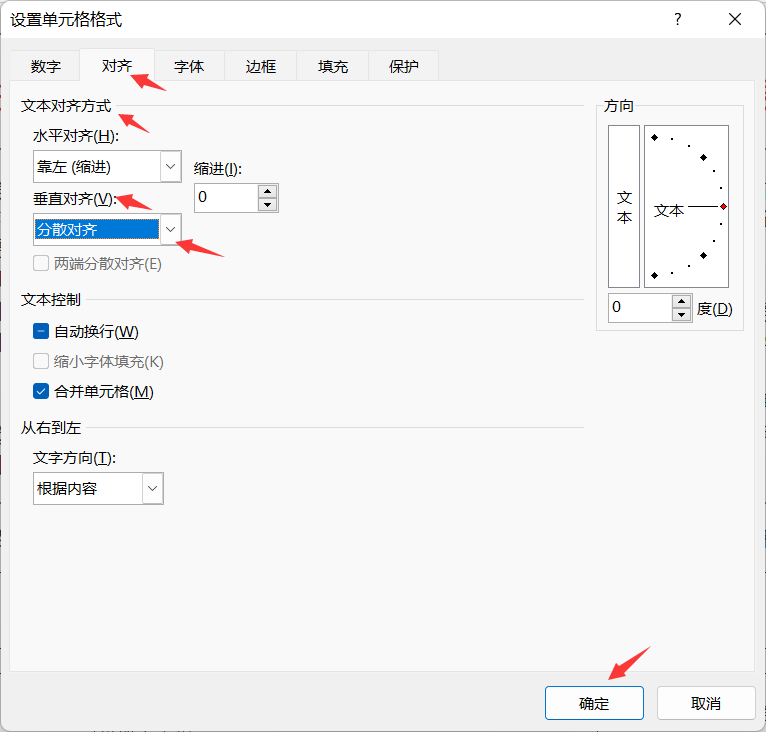Expand the 水平对齐 dropdown arrow
766x732 pixels.
click(170, 167)
